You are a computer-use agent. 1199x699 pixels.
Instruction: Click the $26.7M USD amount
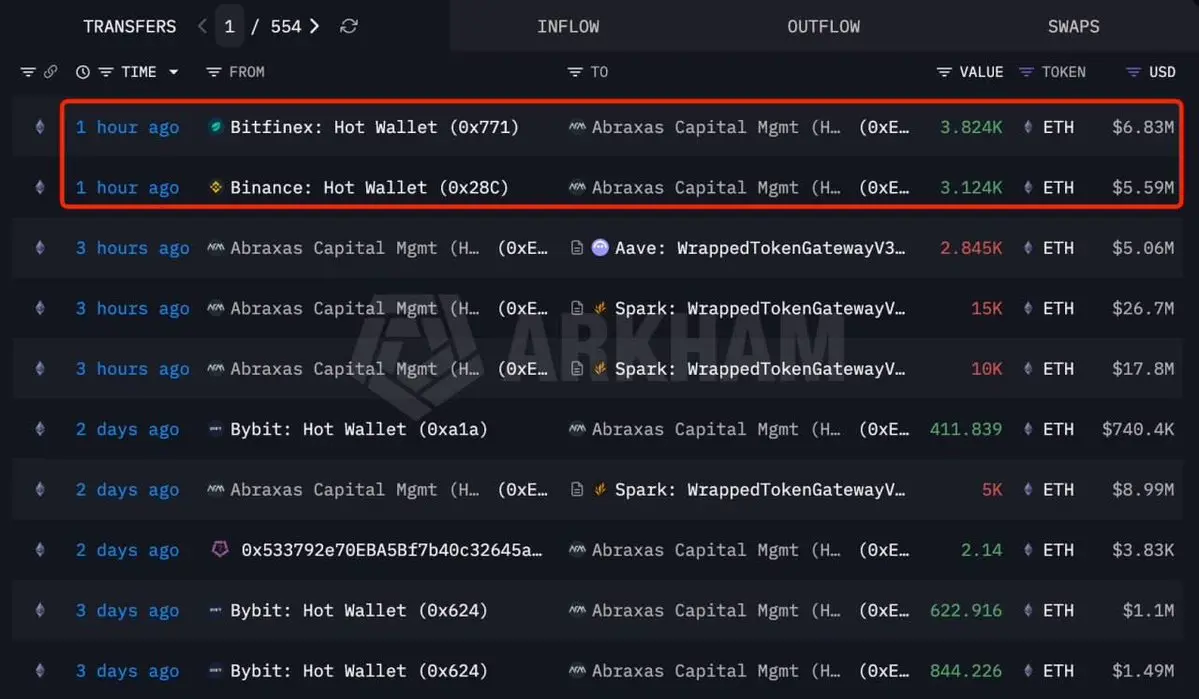coord(1142,308)
